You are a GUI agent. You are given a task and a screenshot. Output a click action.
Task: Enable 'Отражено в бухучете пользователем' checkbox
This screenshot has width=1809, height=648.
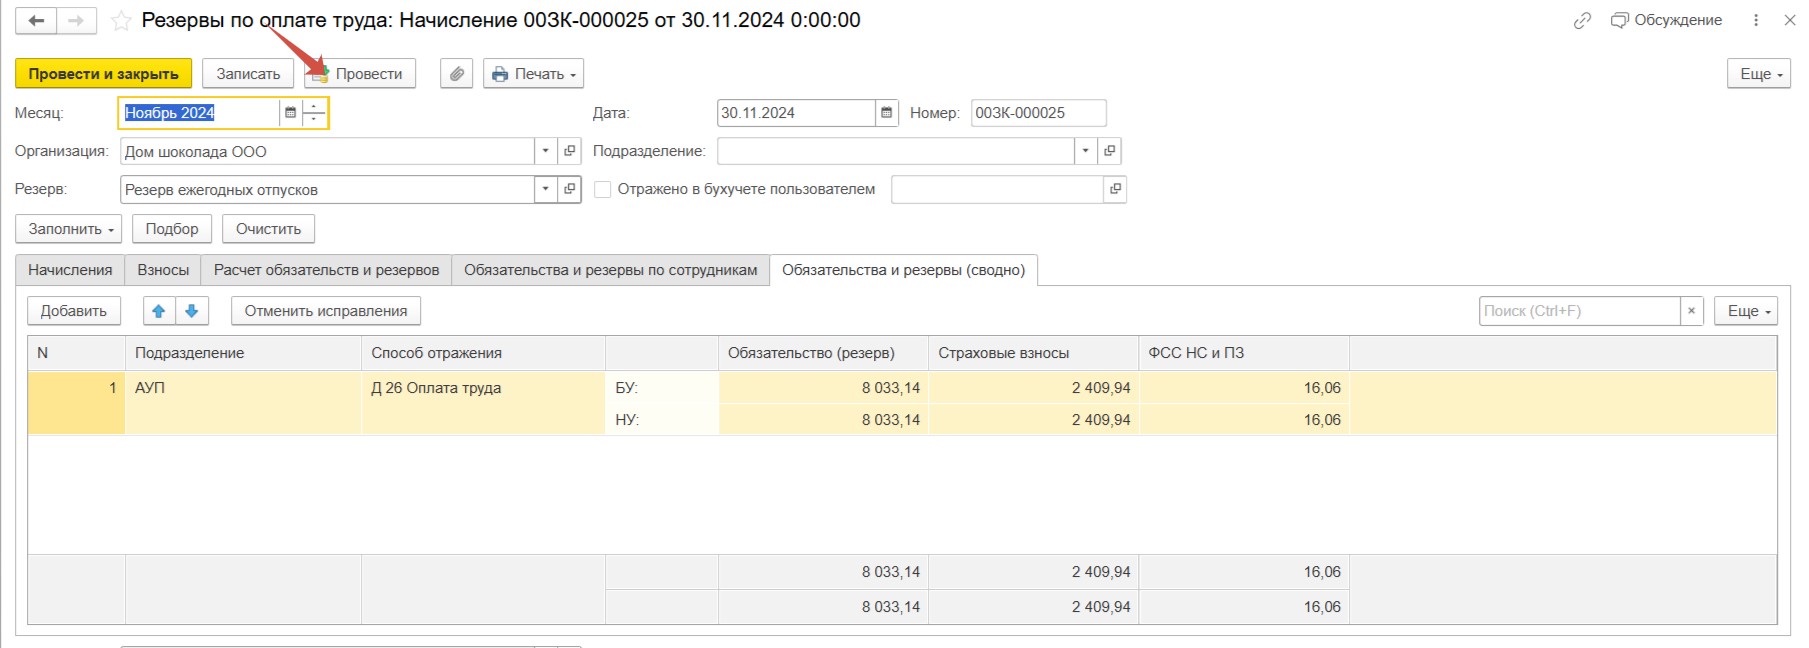click(x=603, y=189)
